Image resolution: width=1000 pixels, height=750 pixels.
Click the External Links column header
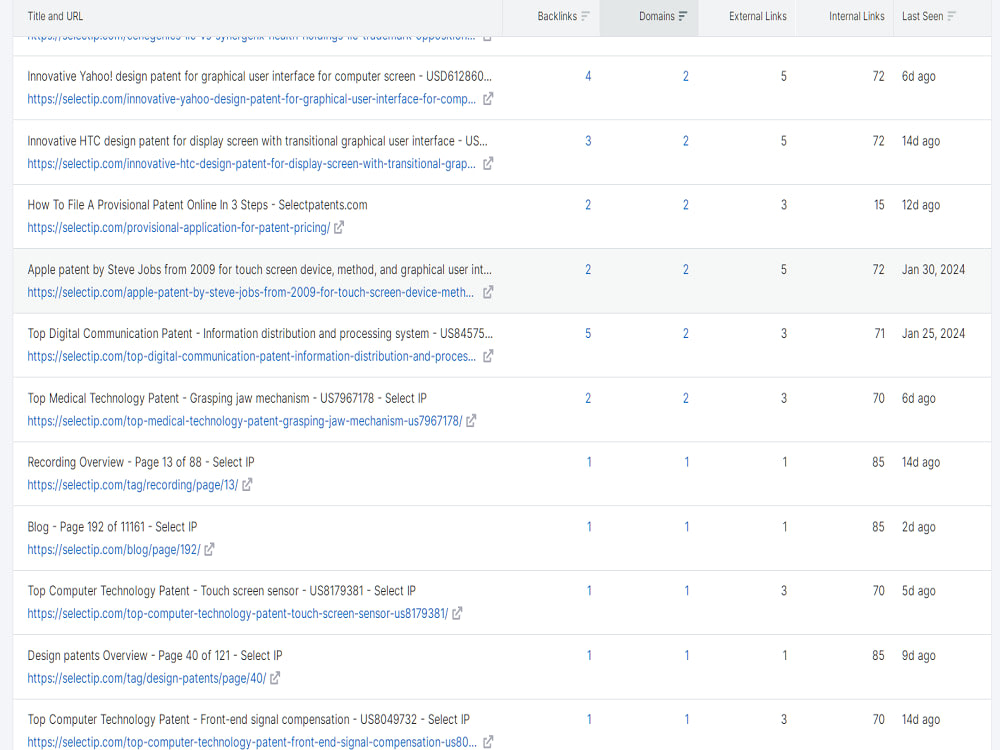point(758,17)
